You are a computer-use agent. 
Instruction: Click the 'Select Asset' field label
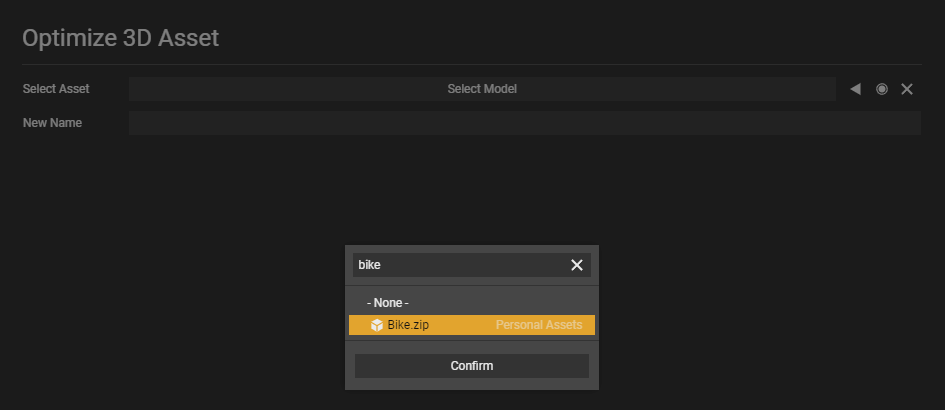(56, 89)
